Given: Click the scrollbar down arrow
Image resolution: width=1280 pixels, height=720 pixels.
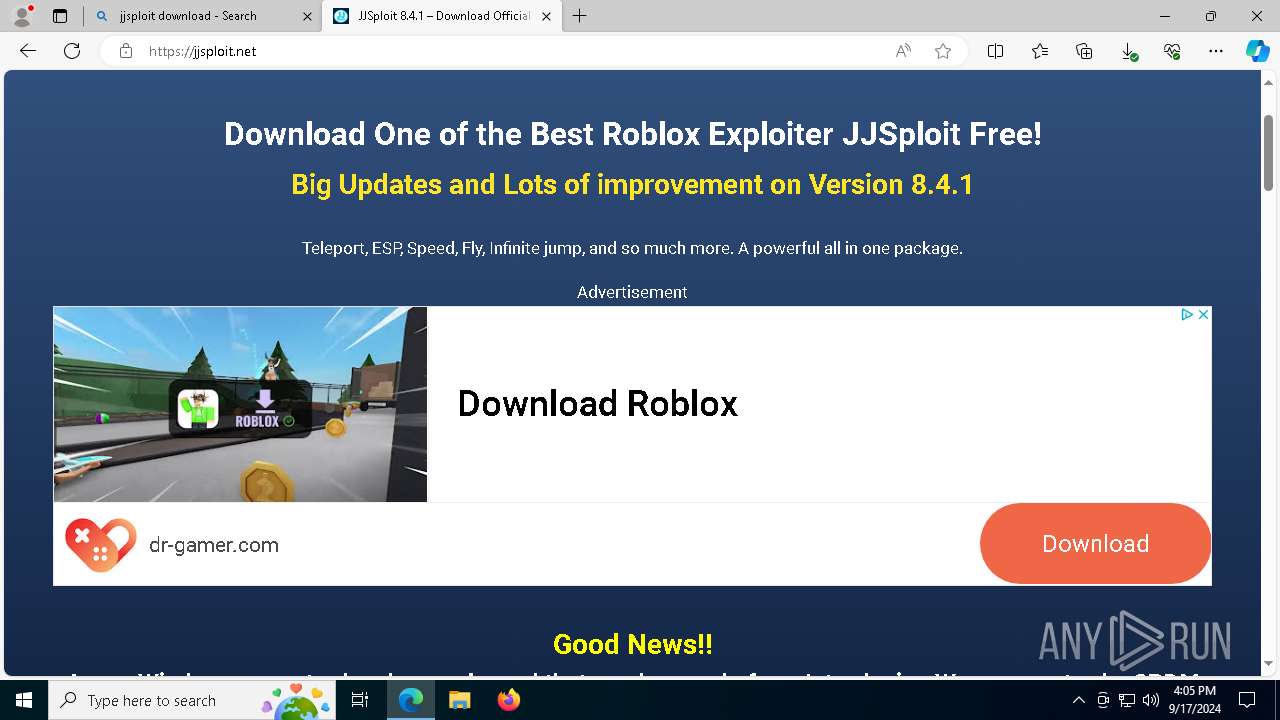Looking at the screenshot, I should pos(1268,662).
